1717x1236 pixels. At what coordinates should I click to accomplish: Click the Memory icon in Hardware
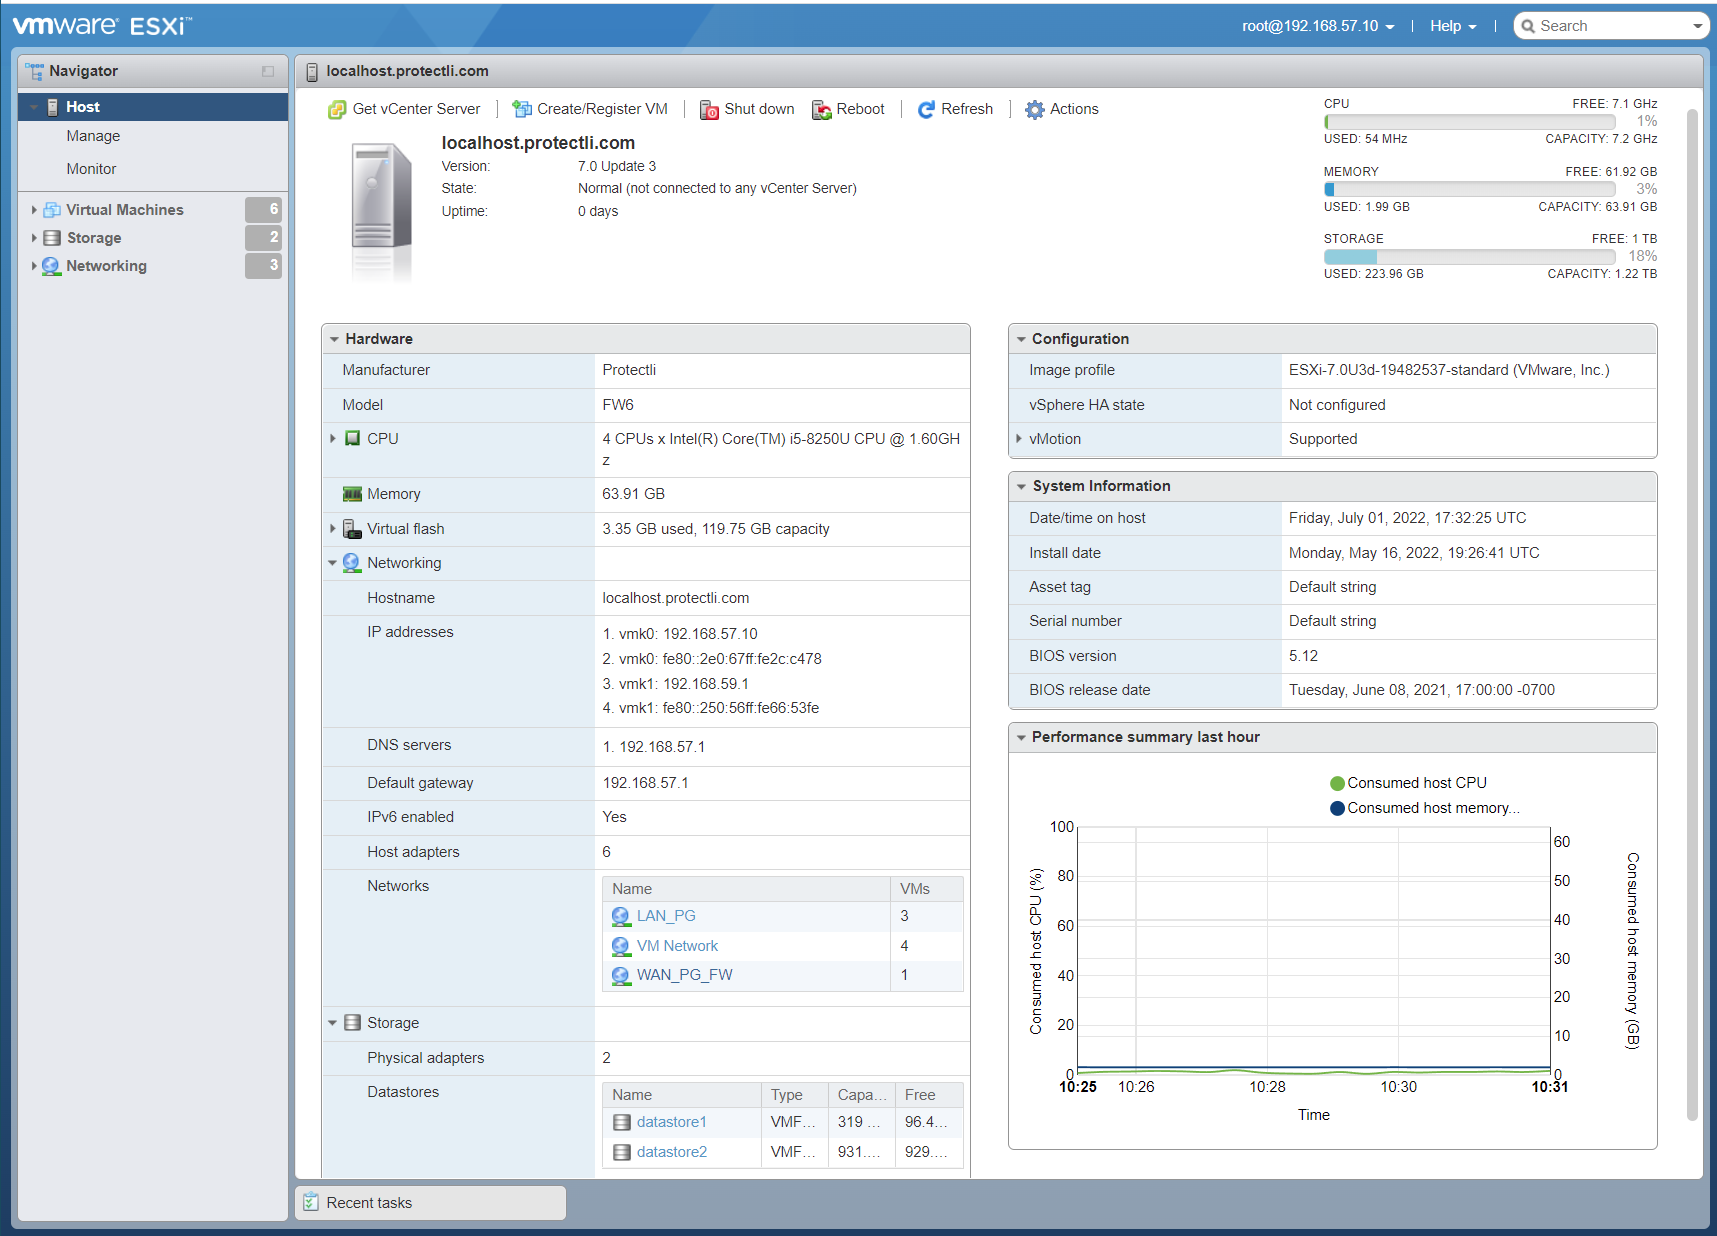click(x=353, y=494)
